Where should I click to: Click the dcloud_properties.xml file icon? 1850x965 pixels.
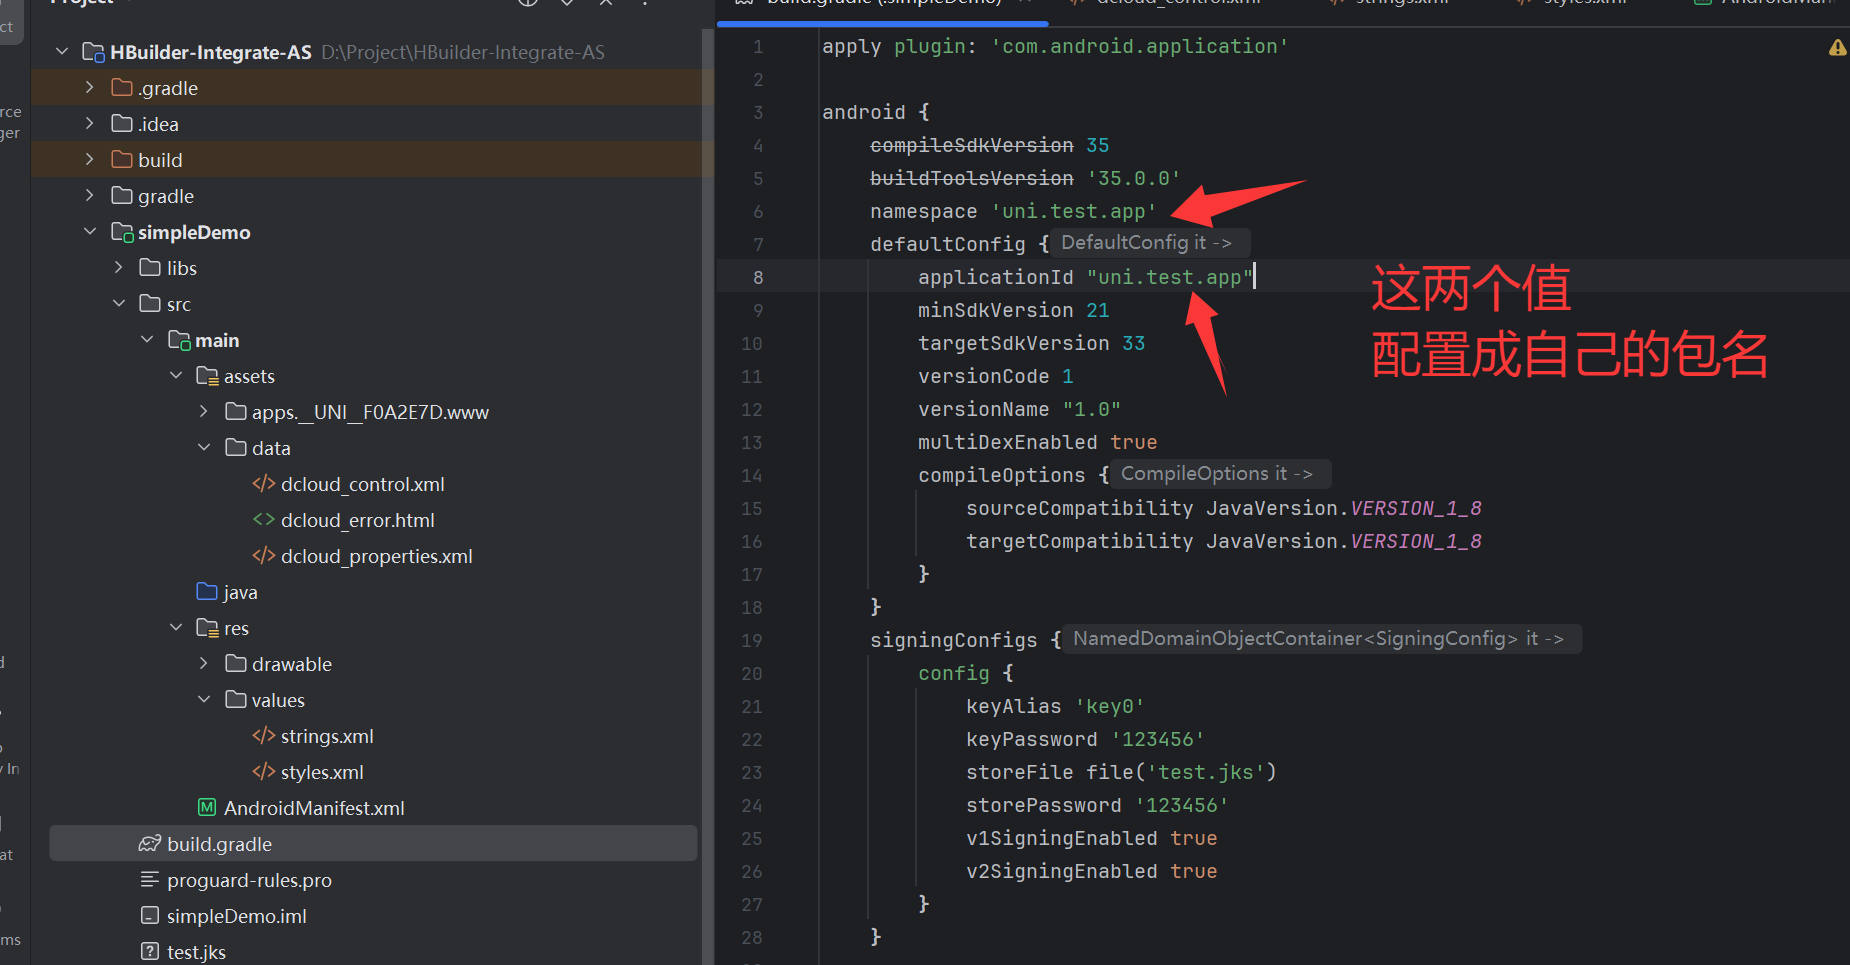[x=264, y=555]
